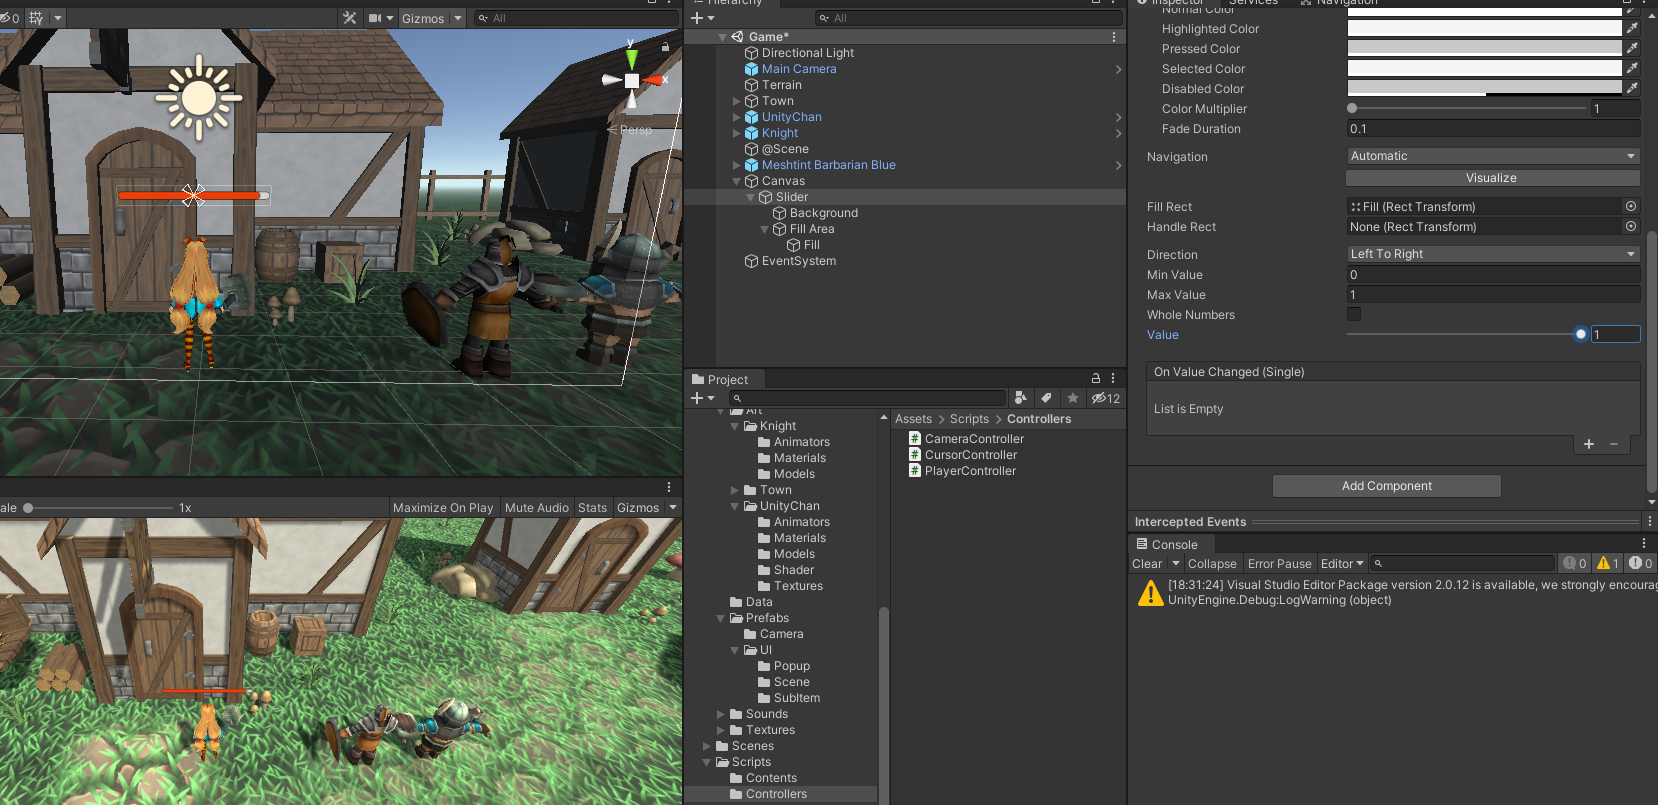Expand the Town object in Hierarchy

pyautogui.click(x=737, y=101)
